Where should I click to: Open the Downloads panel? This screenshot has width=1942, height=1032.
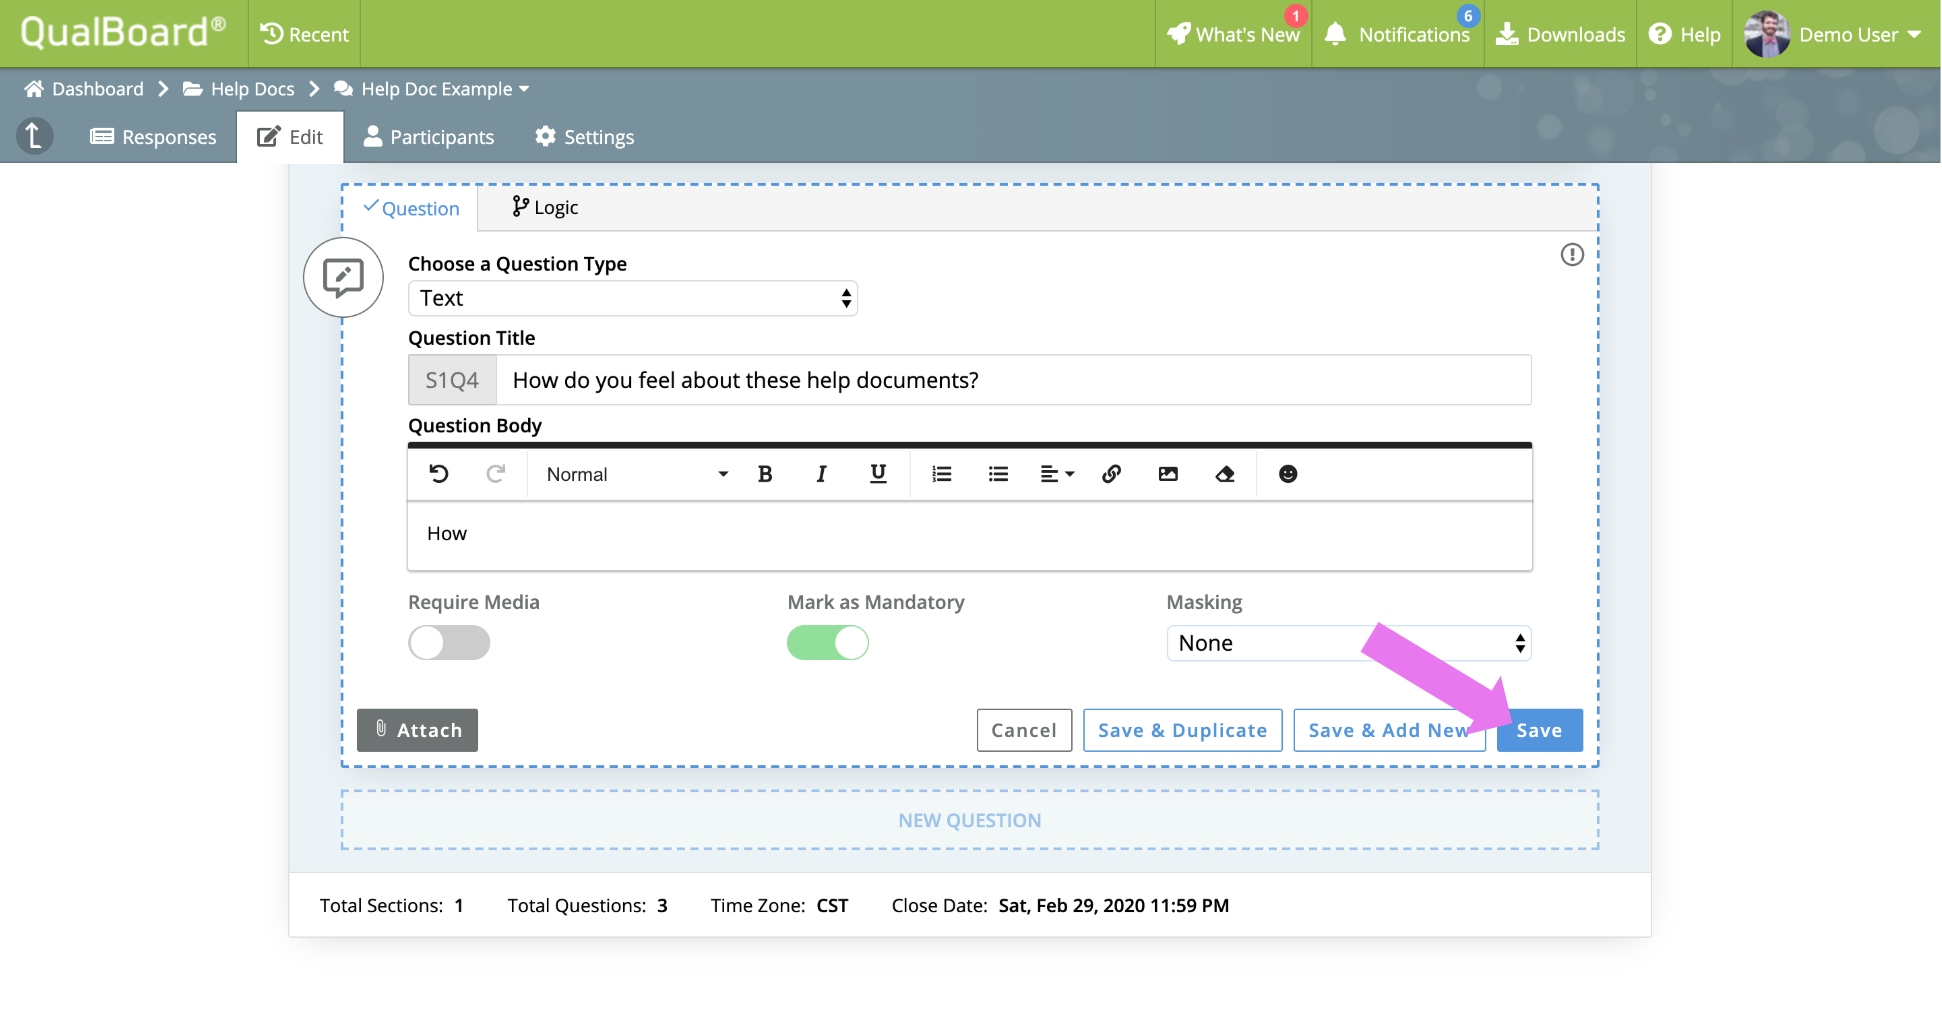tap(1560, 34)
